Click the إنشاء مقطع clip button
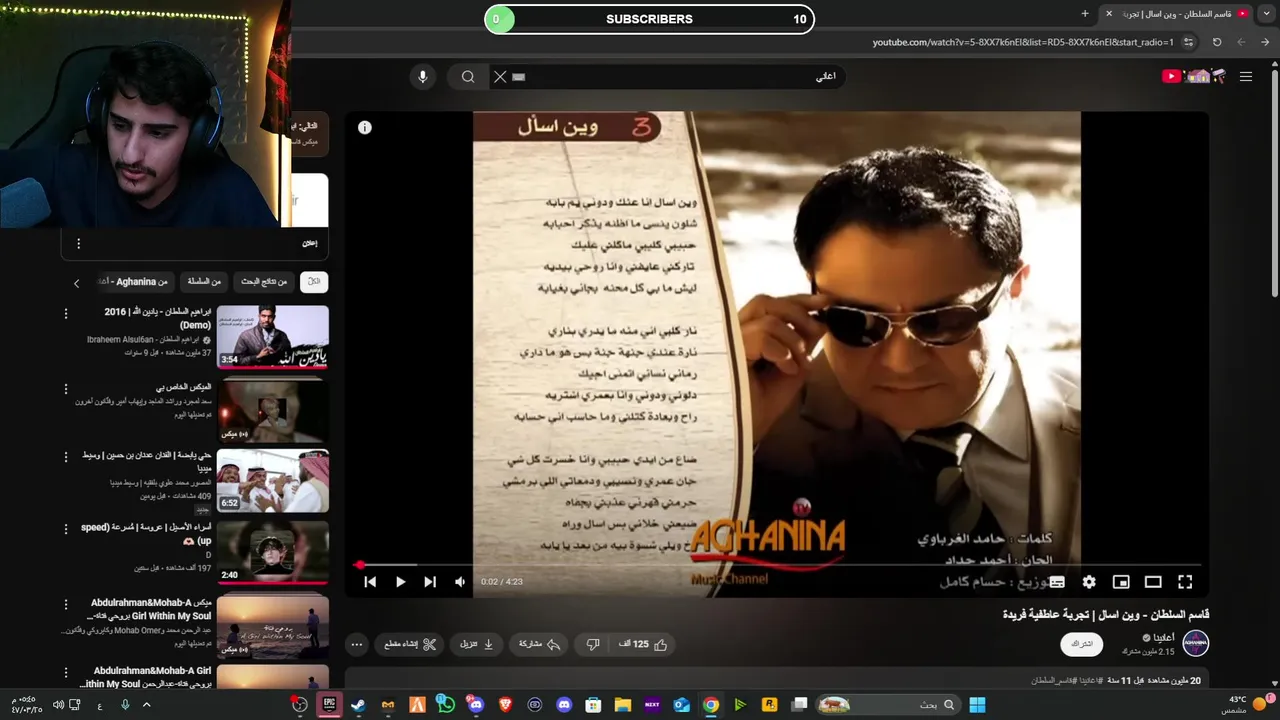Viewport: 1280px width, 720px height. 411,645
